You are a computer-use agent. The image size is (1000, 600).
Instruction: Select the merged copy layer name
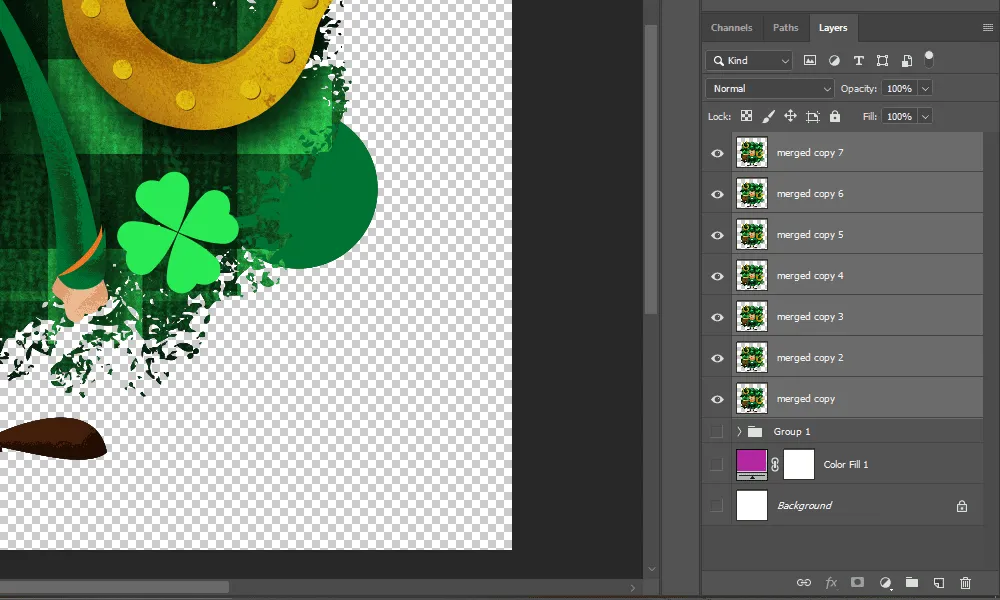coord(805,399)
